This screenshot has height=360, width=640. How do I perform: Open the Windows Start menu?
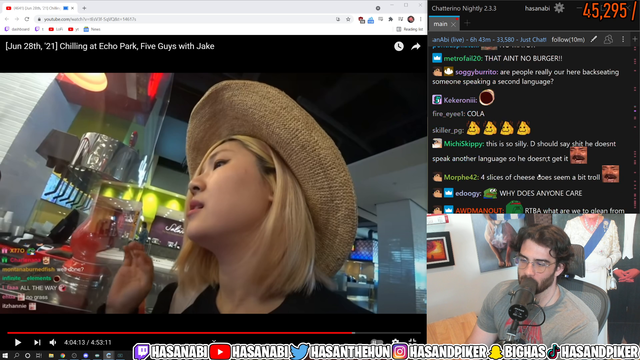coord(5,356)
